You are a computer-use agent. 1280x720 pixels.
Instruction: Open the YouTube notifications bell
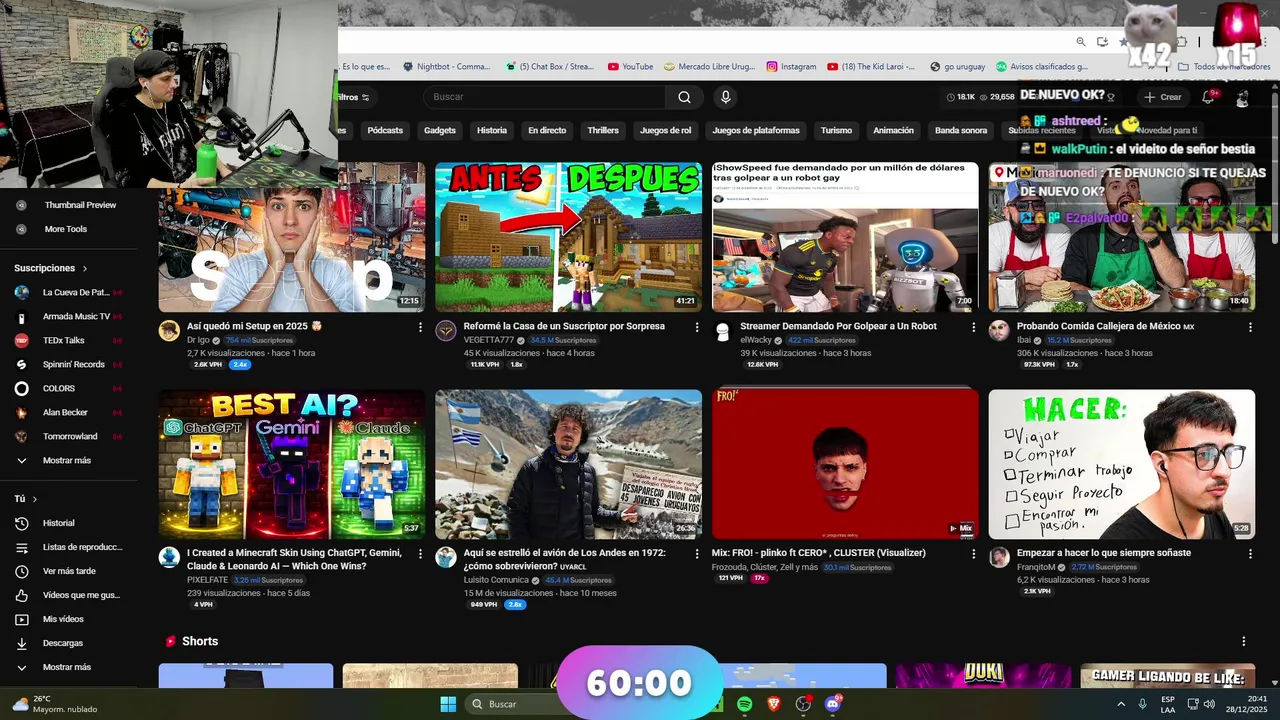tap(1208, 97)
